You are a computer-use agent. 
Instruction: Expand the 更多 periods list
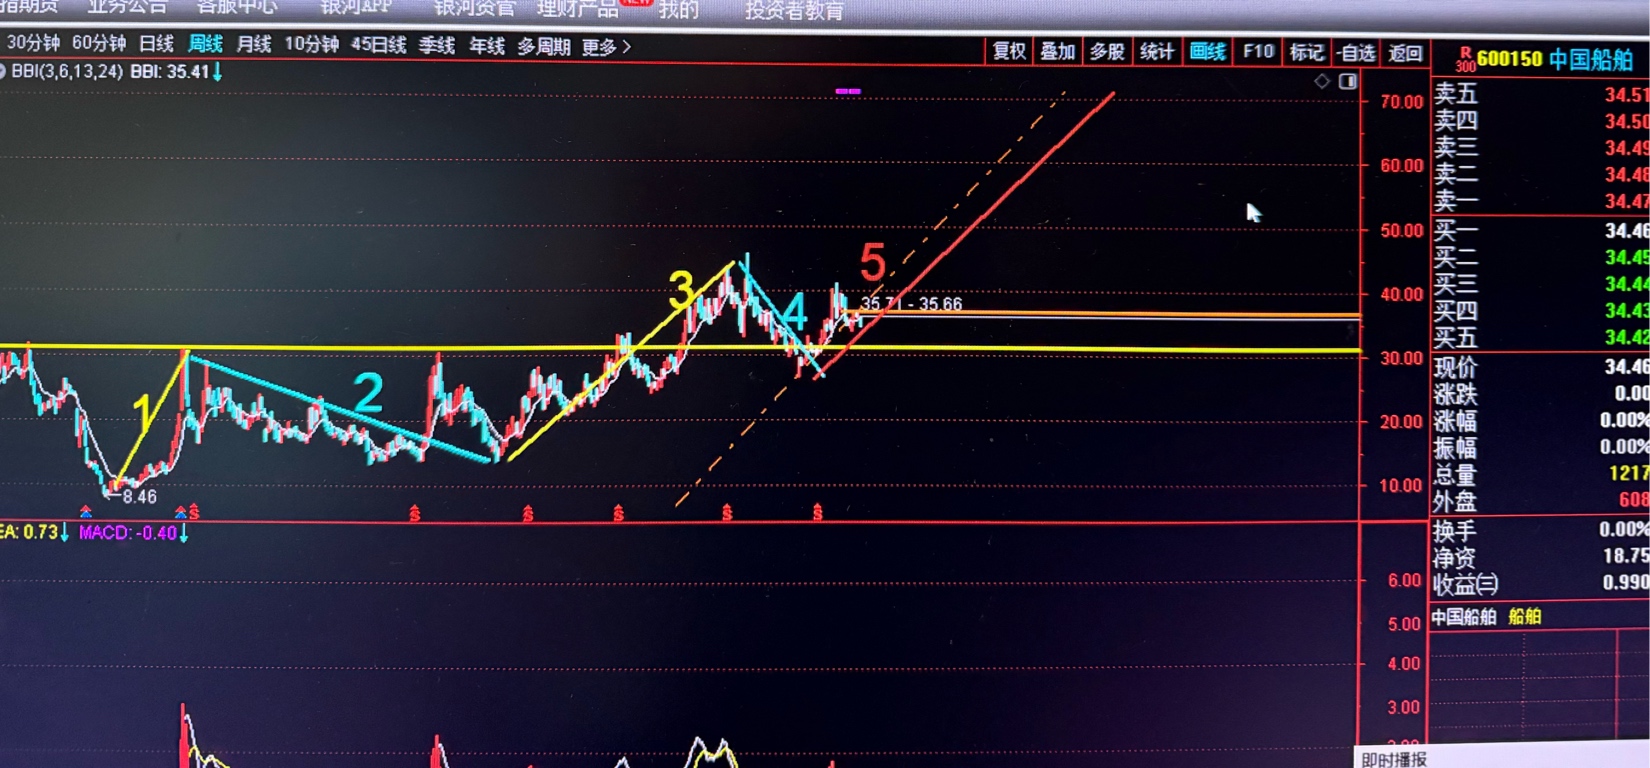[606, 47]
